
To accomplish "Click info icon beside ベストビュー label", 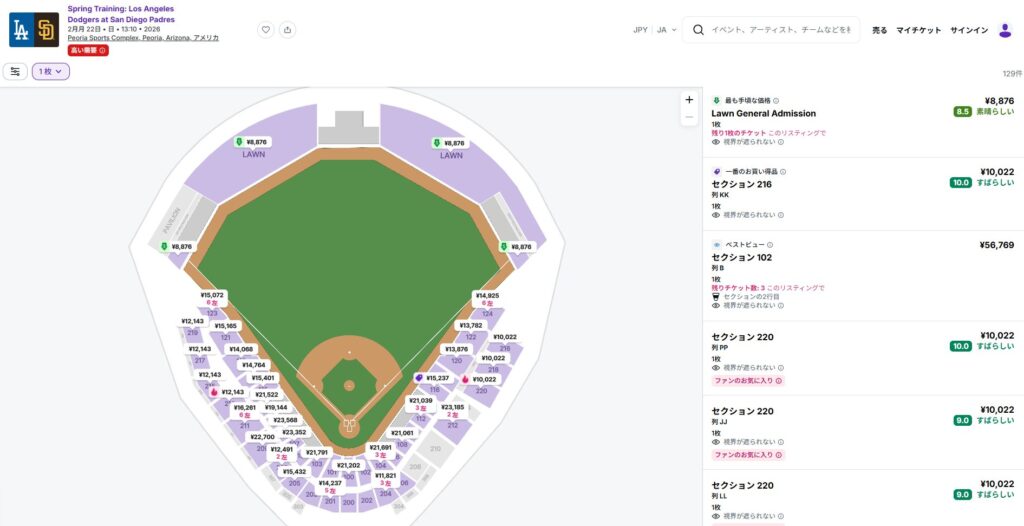I will click(x=770, y=244).
